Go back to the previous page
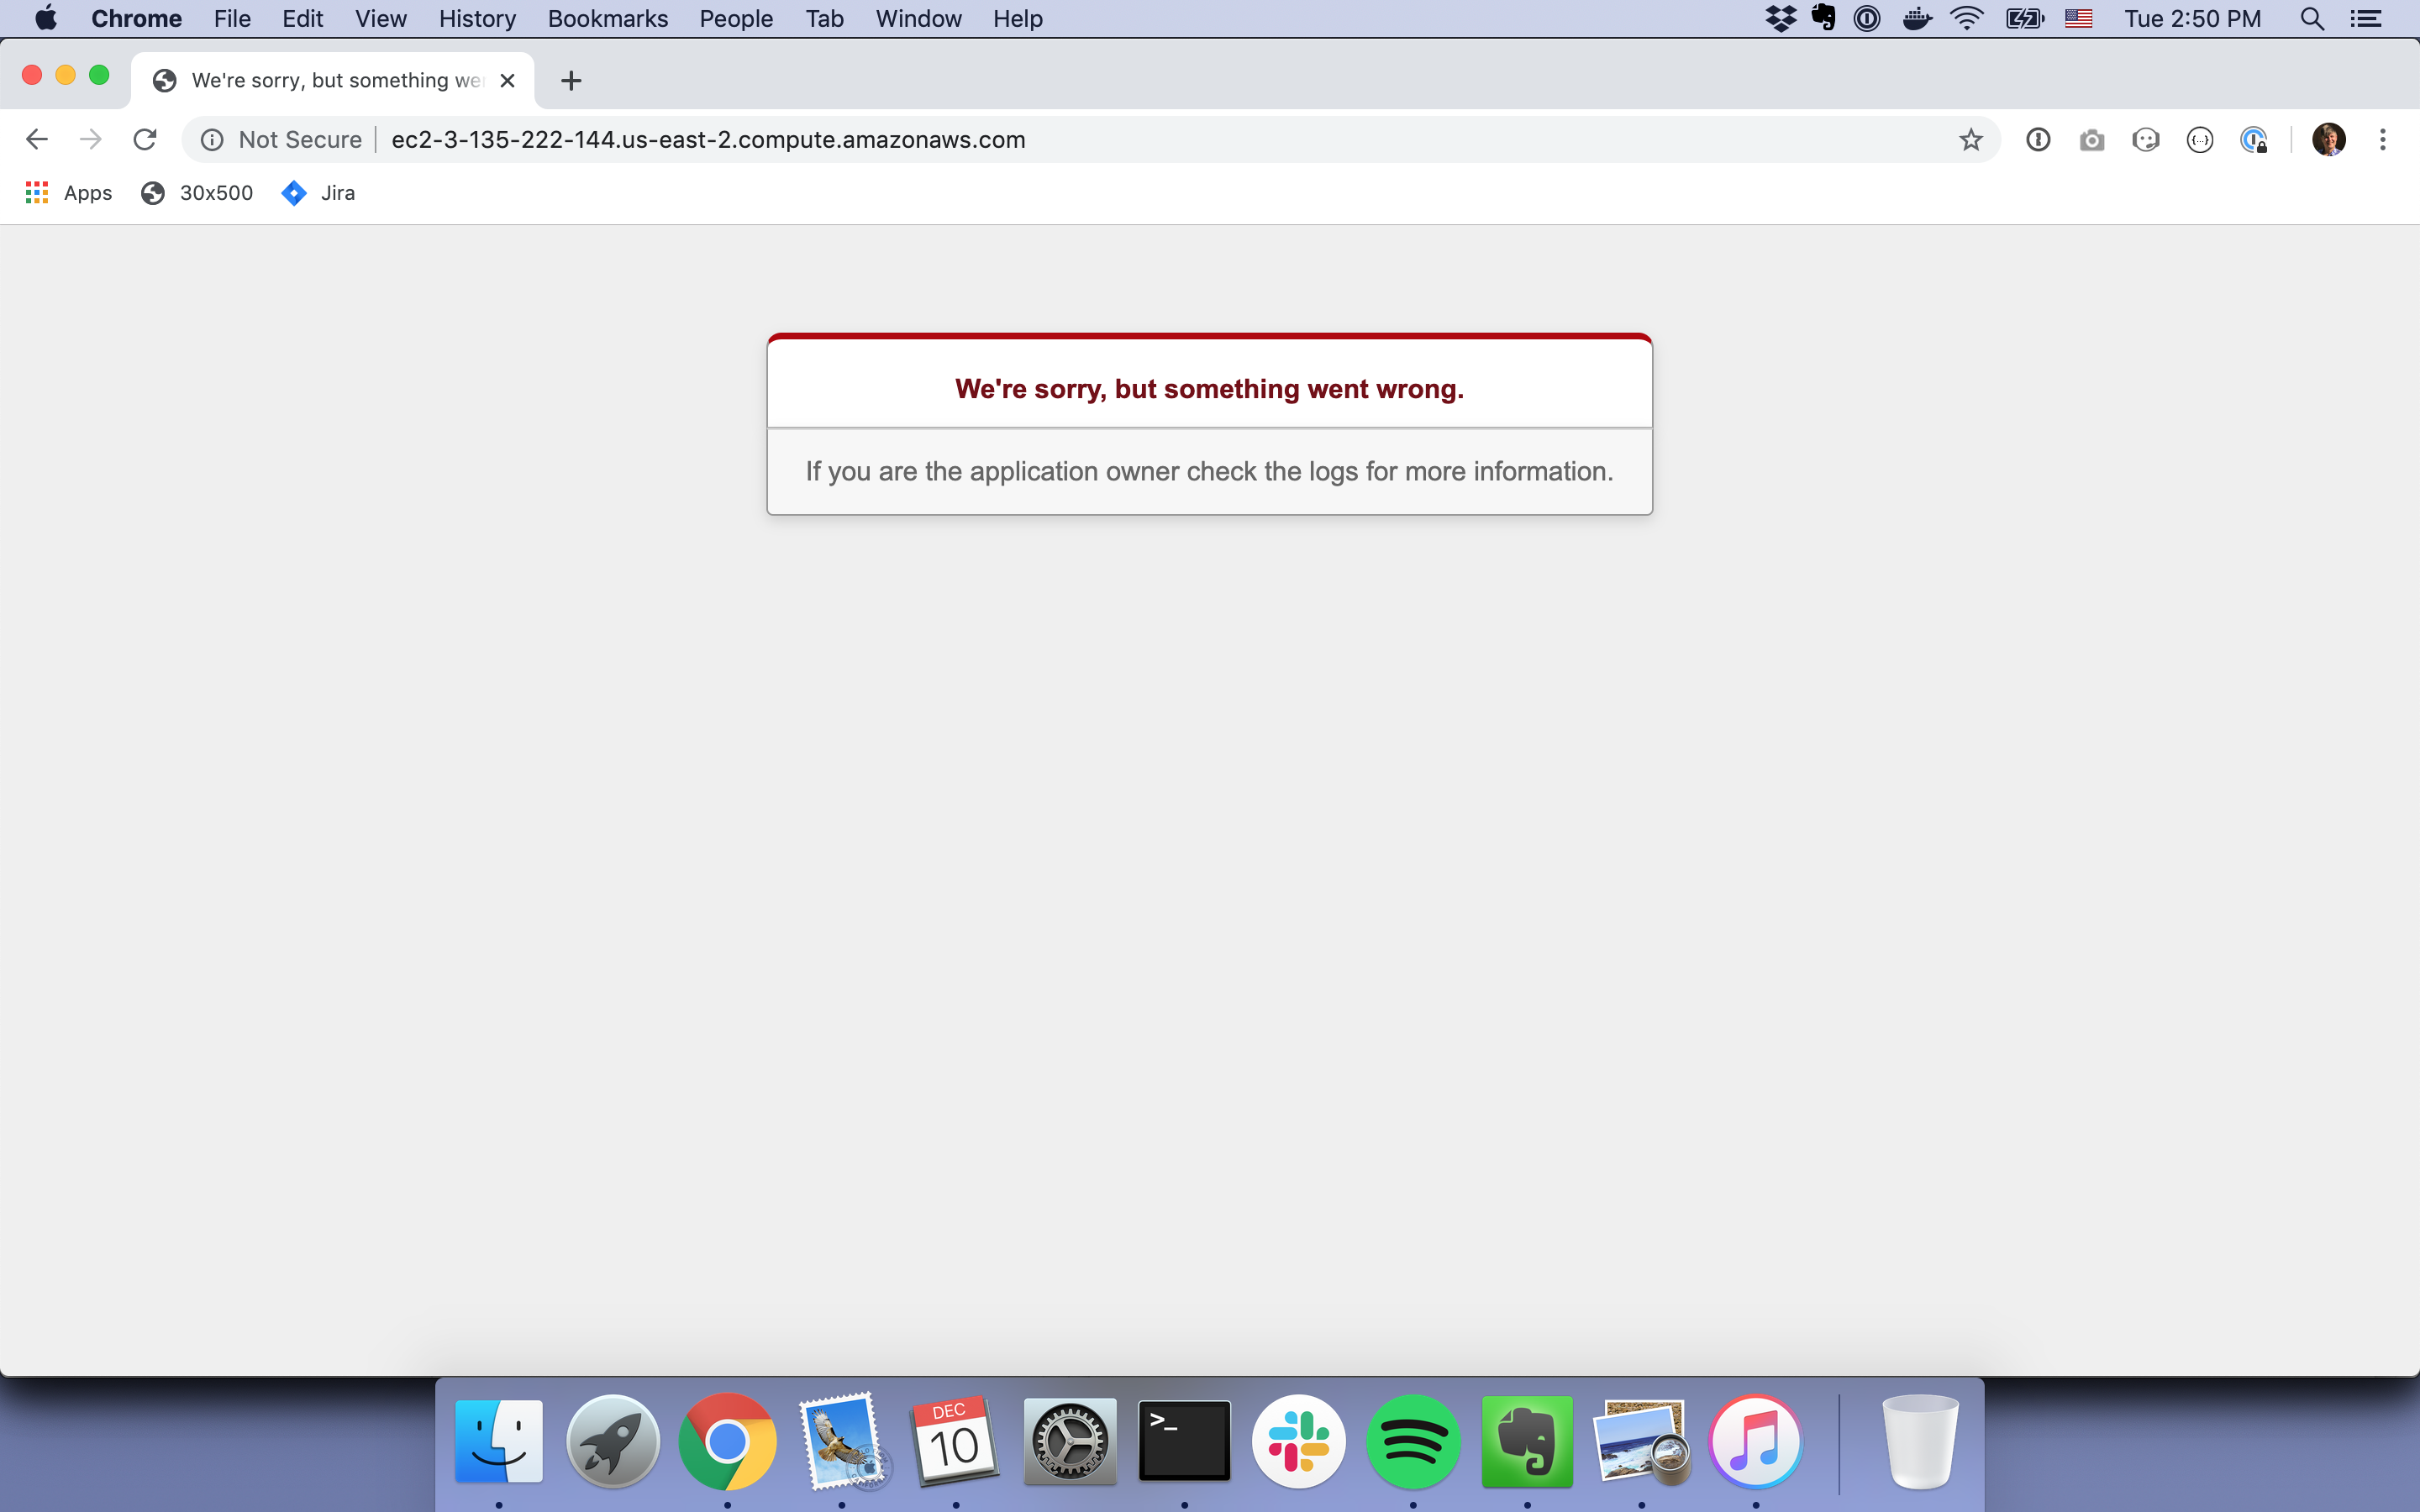 pos(37,139)
